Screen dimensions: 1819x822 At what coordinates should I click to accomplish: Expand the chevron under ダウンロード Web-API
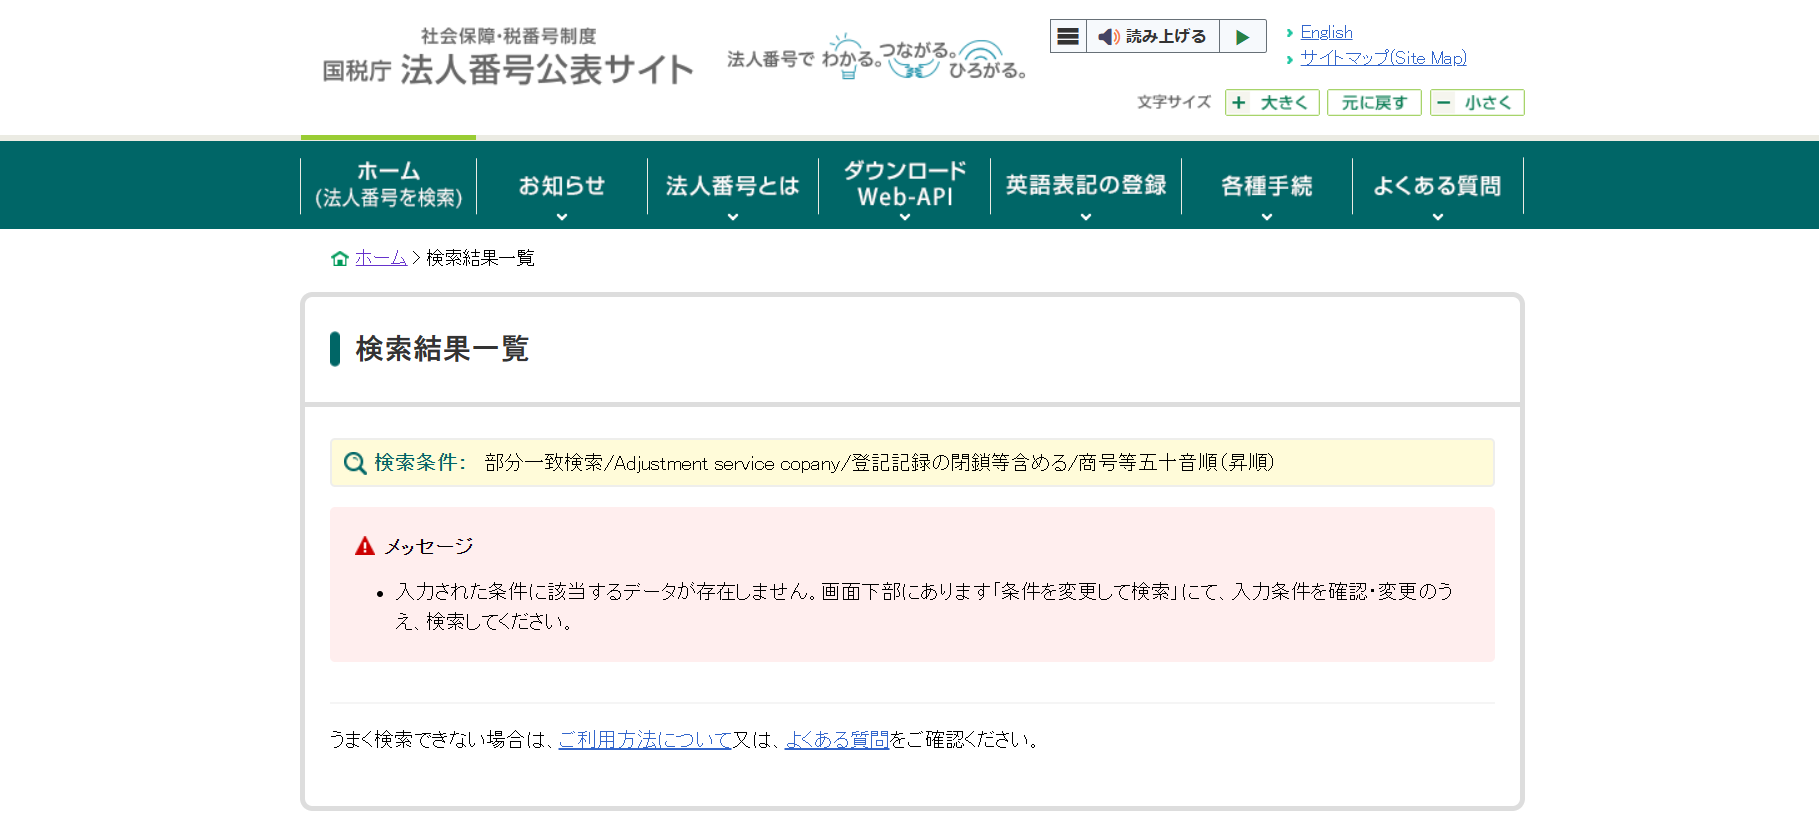click(905, 217)
